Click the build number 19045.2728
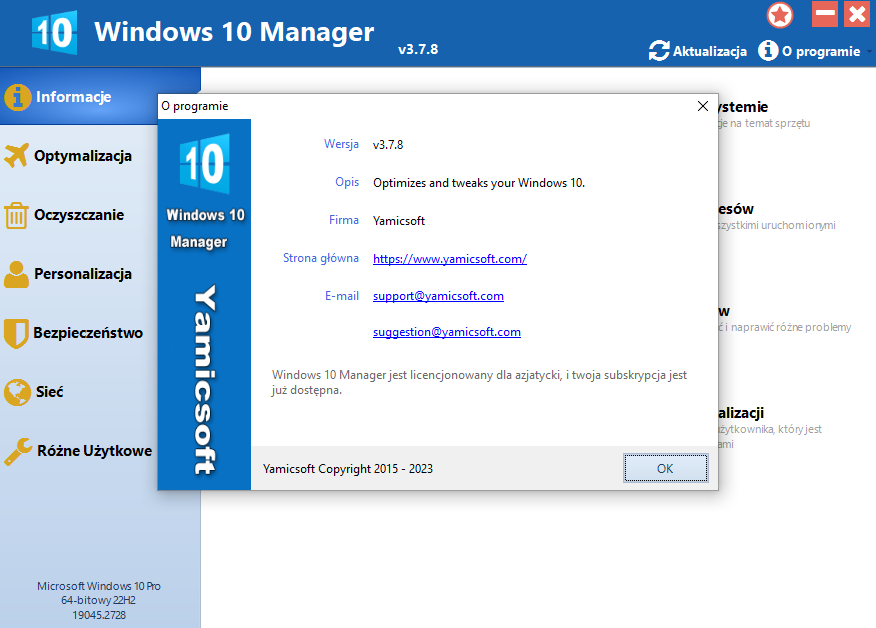Image resolution: width=876 pixels, height=628 pixels. coord(99,615)
